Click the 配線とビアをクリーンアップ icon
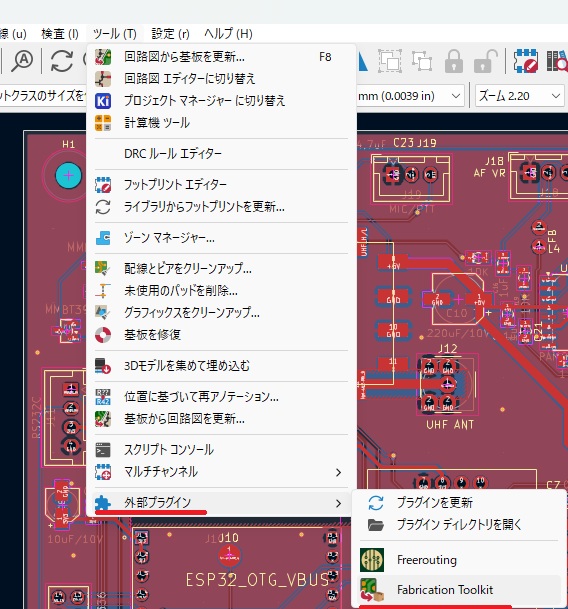568x609 pixels. coord(103,268)
